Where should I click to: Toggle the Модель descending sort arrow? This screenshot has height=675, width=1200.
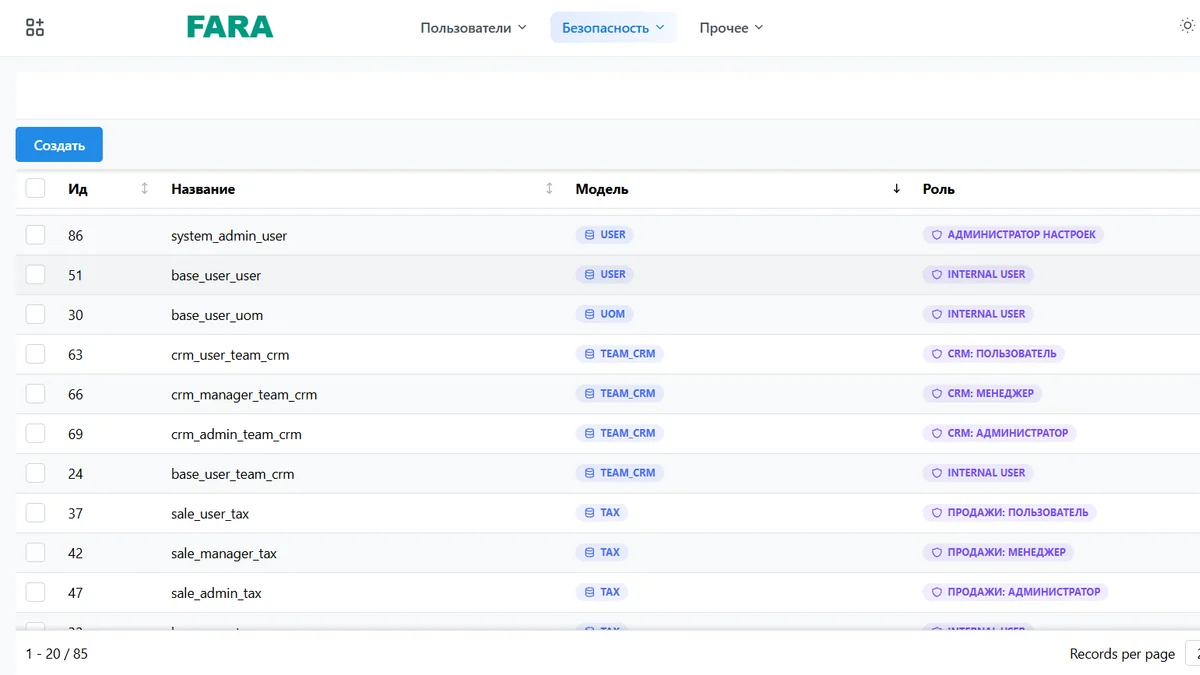[x=896, y=189]
